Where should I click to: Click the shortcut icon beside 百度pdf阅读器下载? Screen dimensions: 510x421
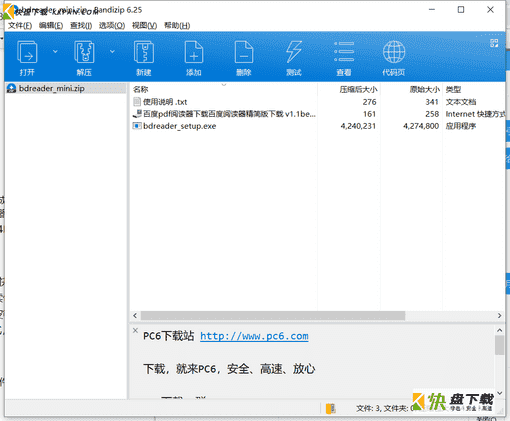click(x=137, y=114)
